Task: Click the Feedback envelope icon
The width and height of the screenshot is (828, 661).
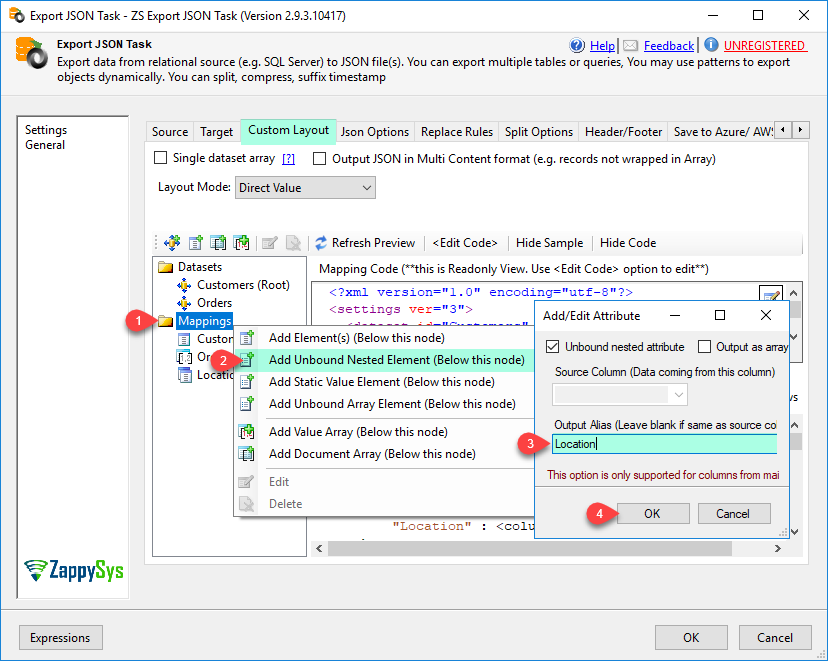Action: [x=630, y=46]
